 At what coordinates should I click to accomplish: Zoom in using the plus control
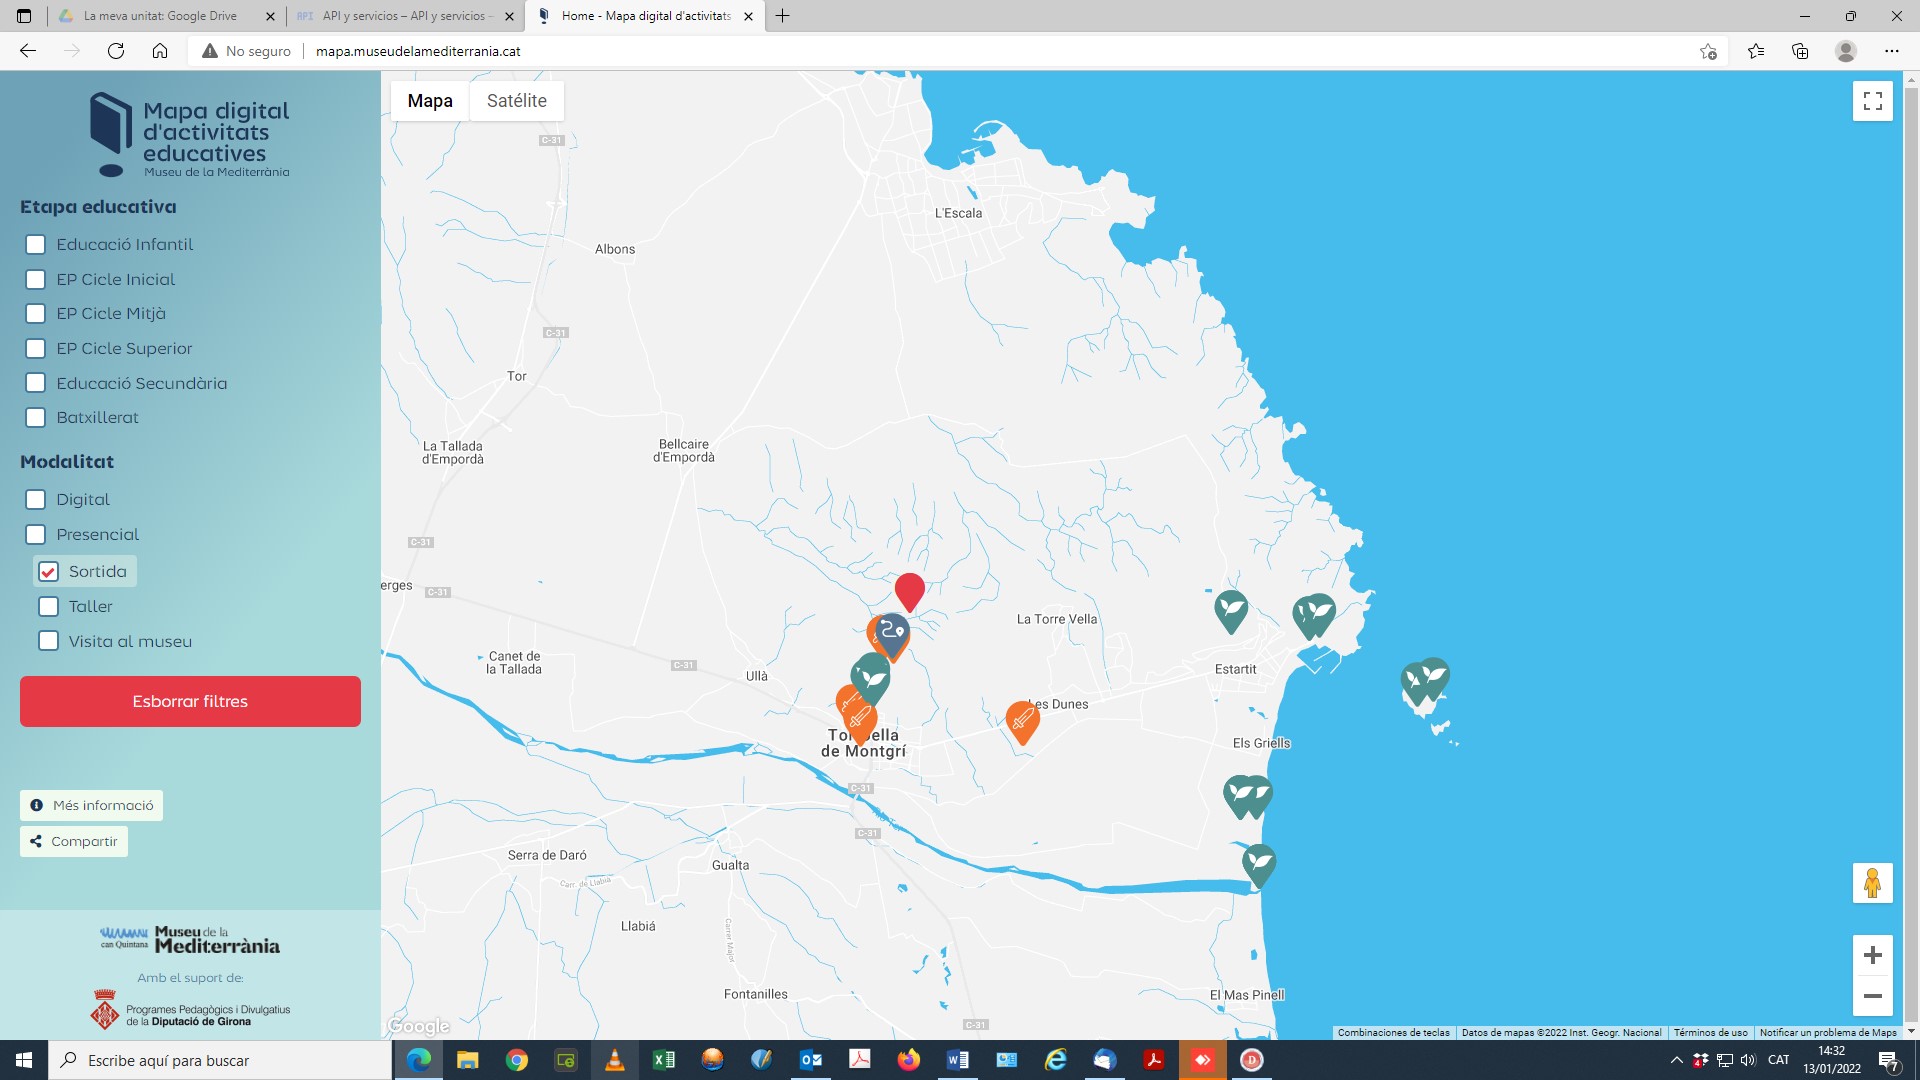1873,957
